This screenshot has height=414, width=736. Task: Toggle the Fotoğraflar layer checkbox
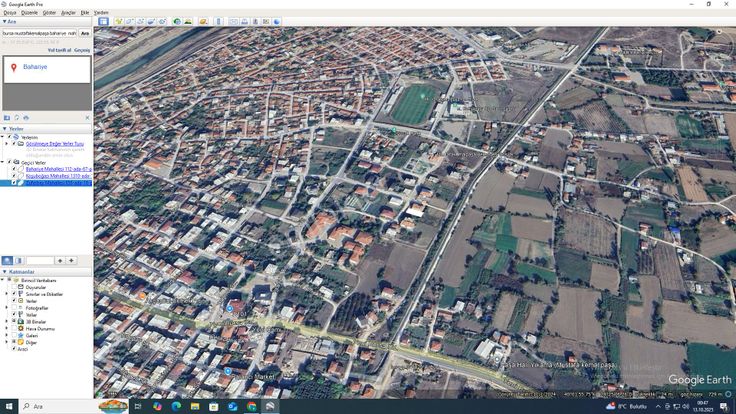click(13, 307)
